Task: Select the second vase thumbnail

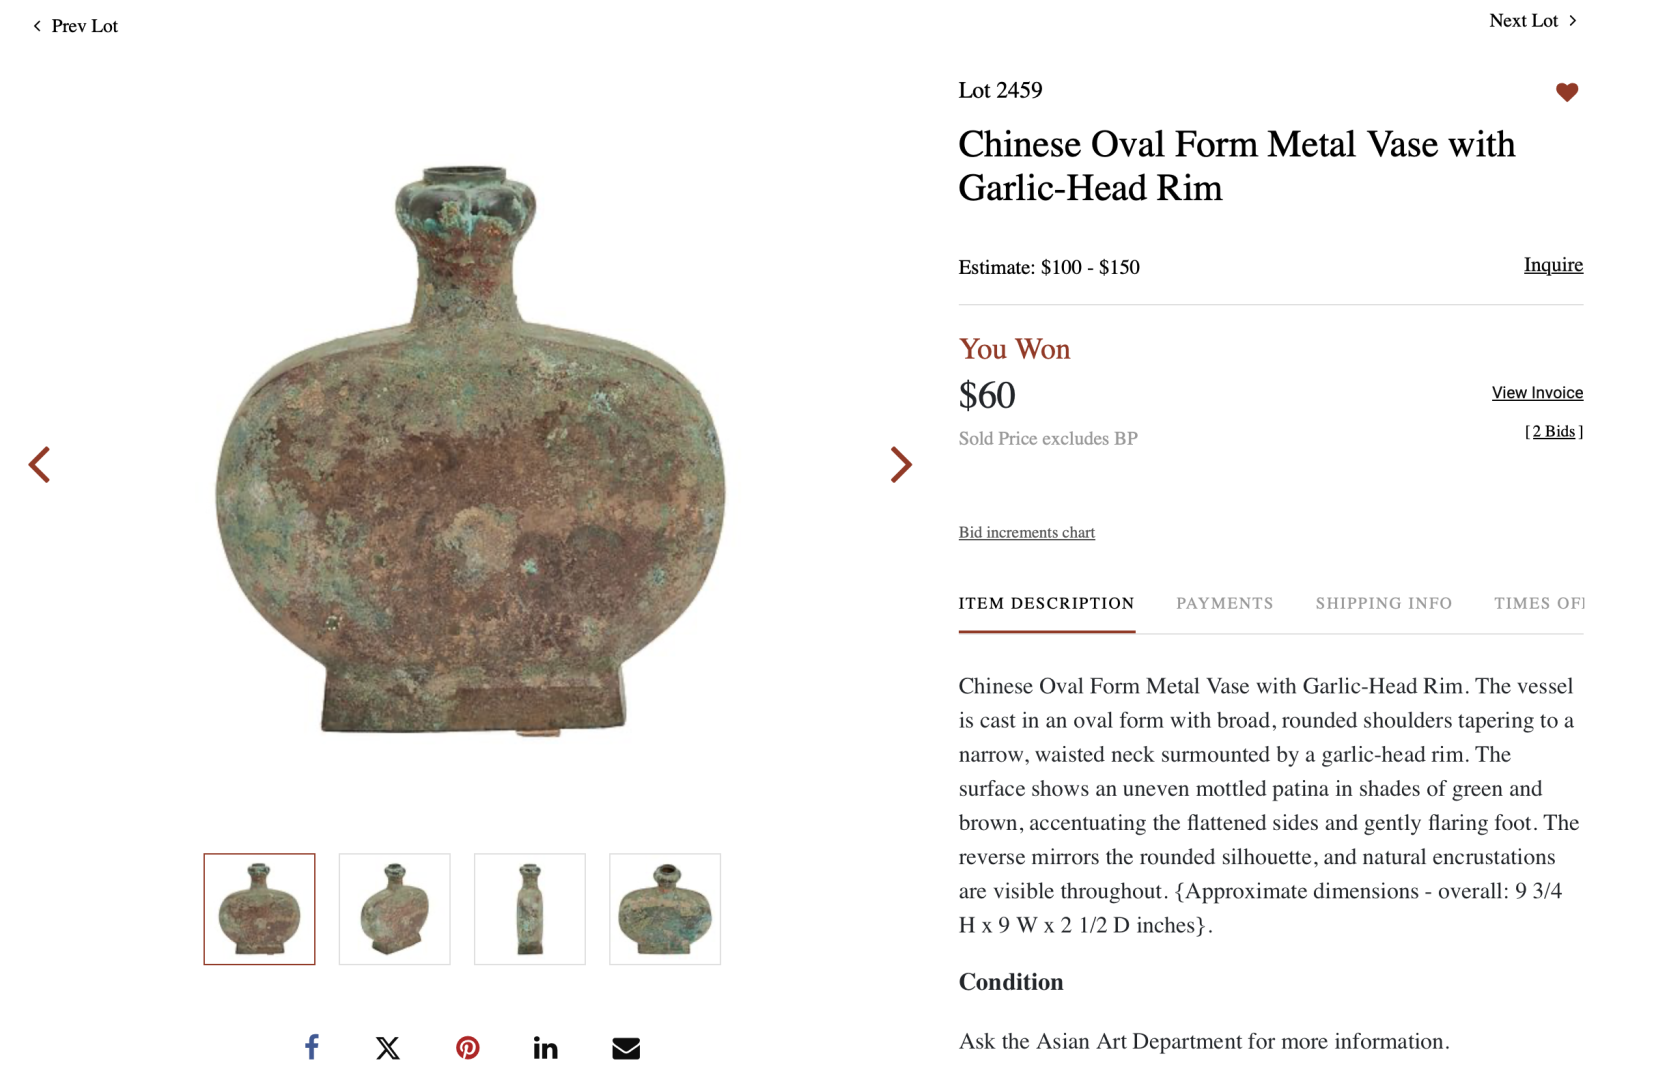Action: coord(394,908)
